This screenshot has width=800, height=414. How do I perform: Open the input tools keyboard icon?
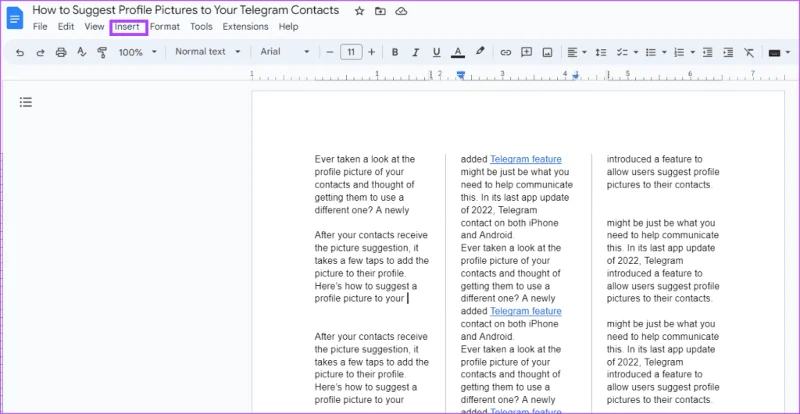(x=774, y=53)
